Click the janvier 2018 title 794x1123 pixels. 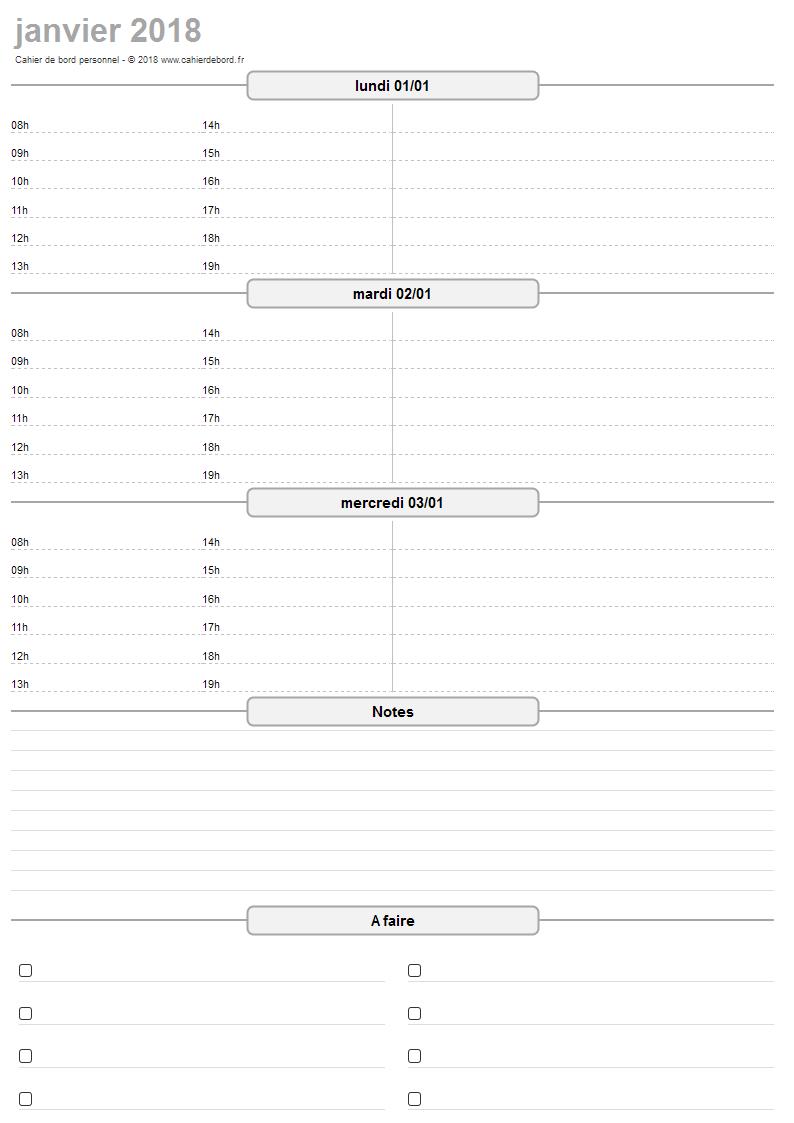(108, 31)
